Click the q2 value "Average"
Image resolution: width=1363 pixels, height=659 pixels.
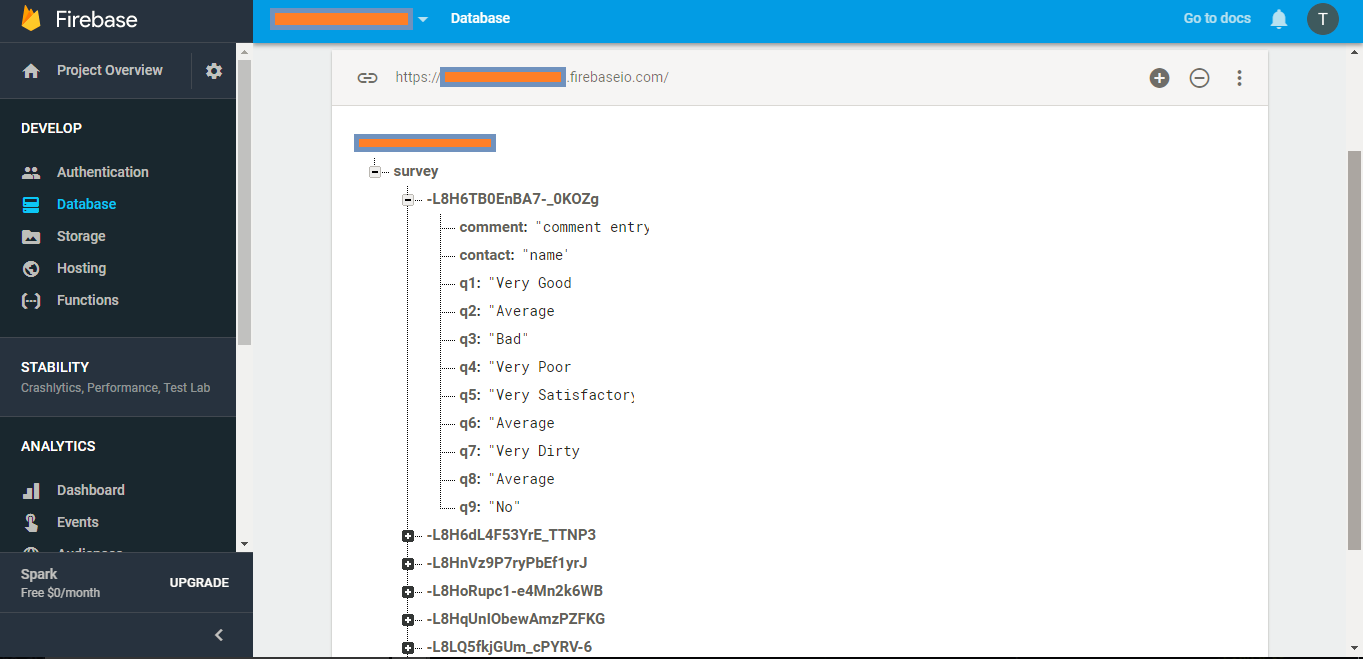point(521,311)
